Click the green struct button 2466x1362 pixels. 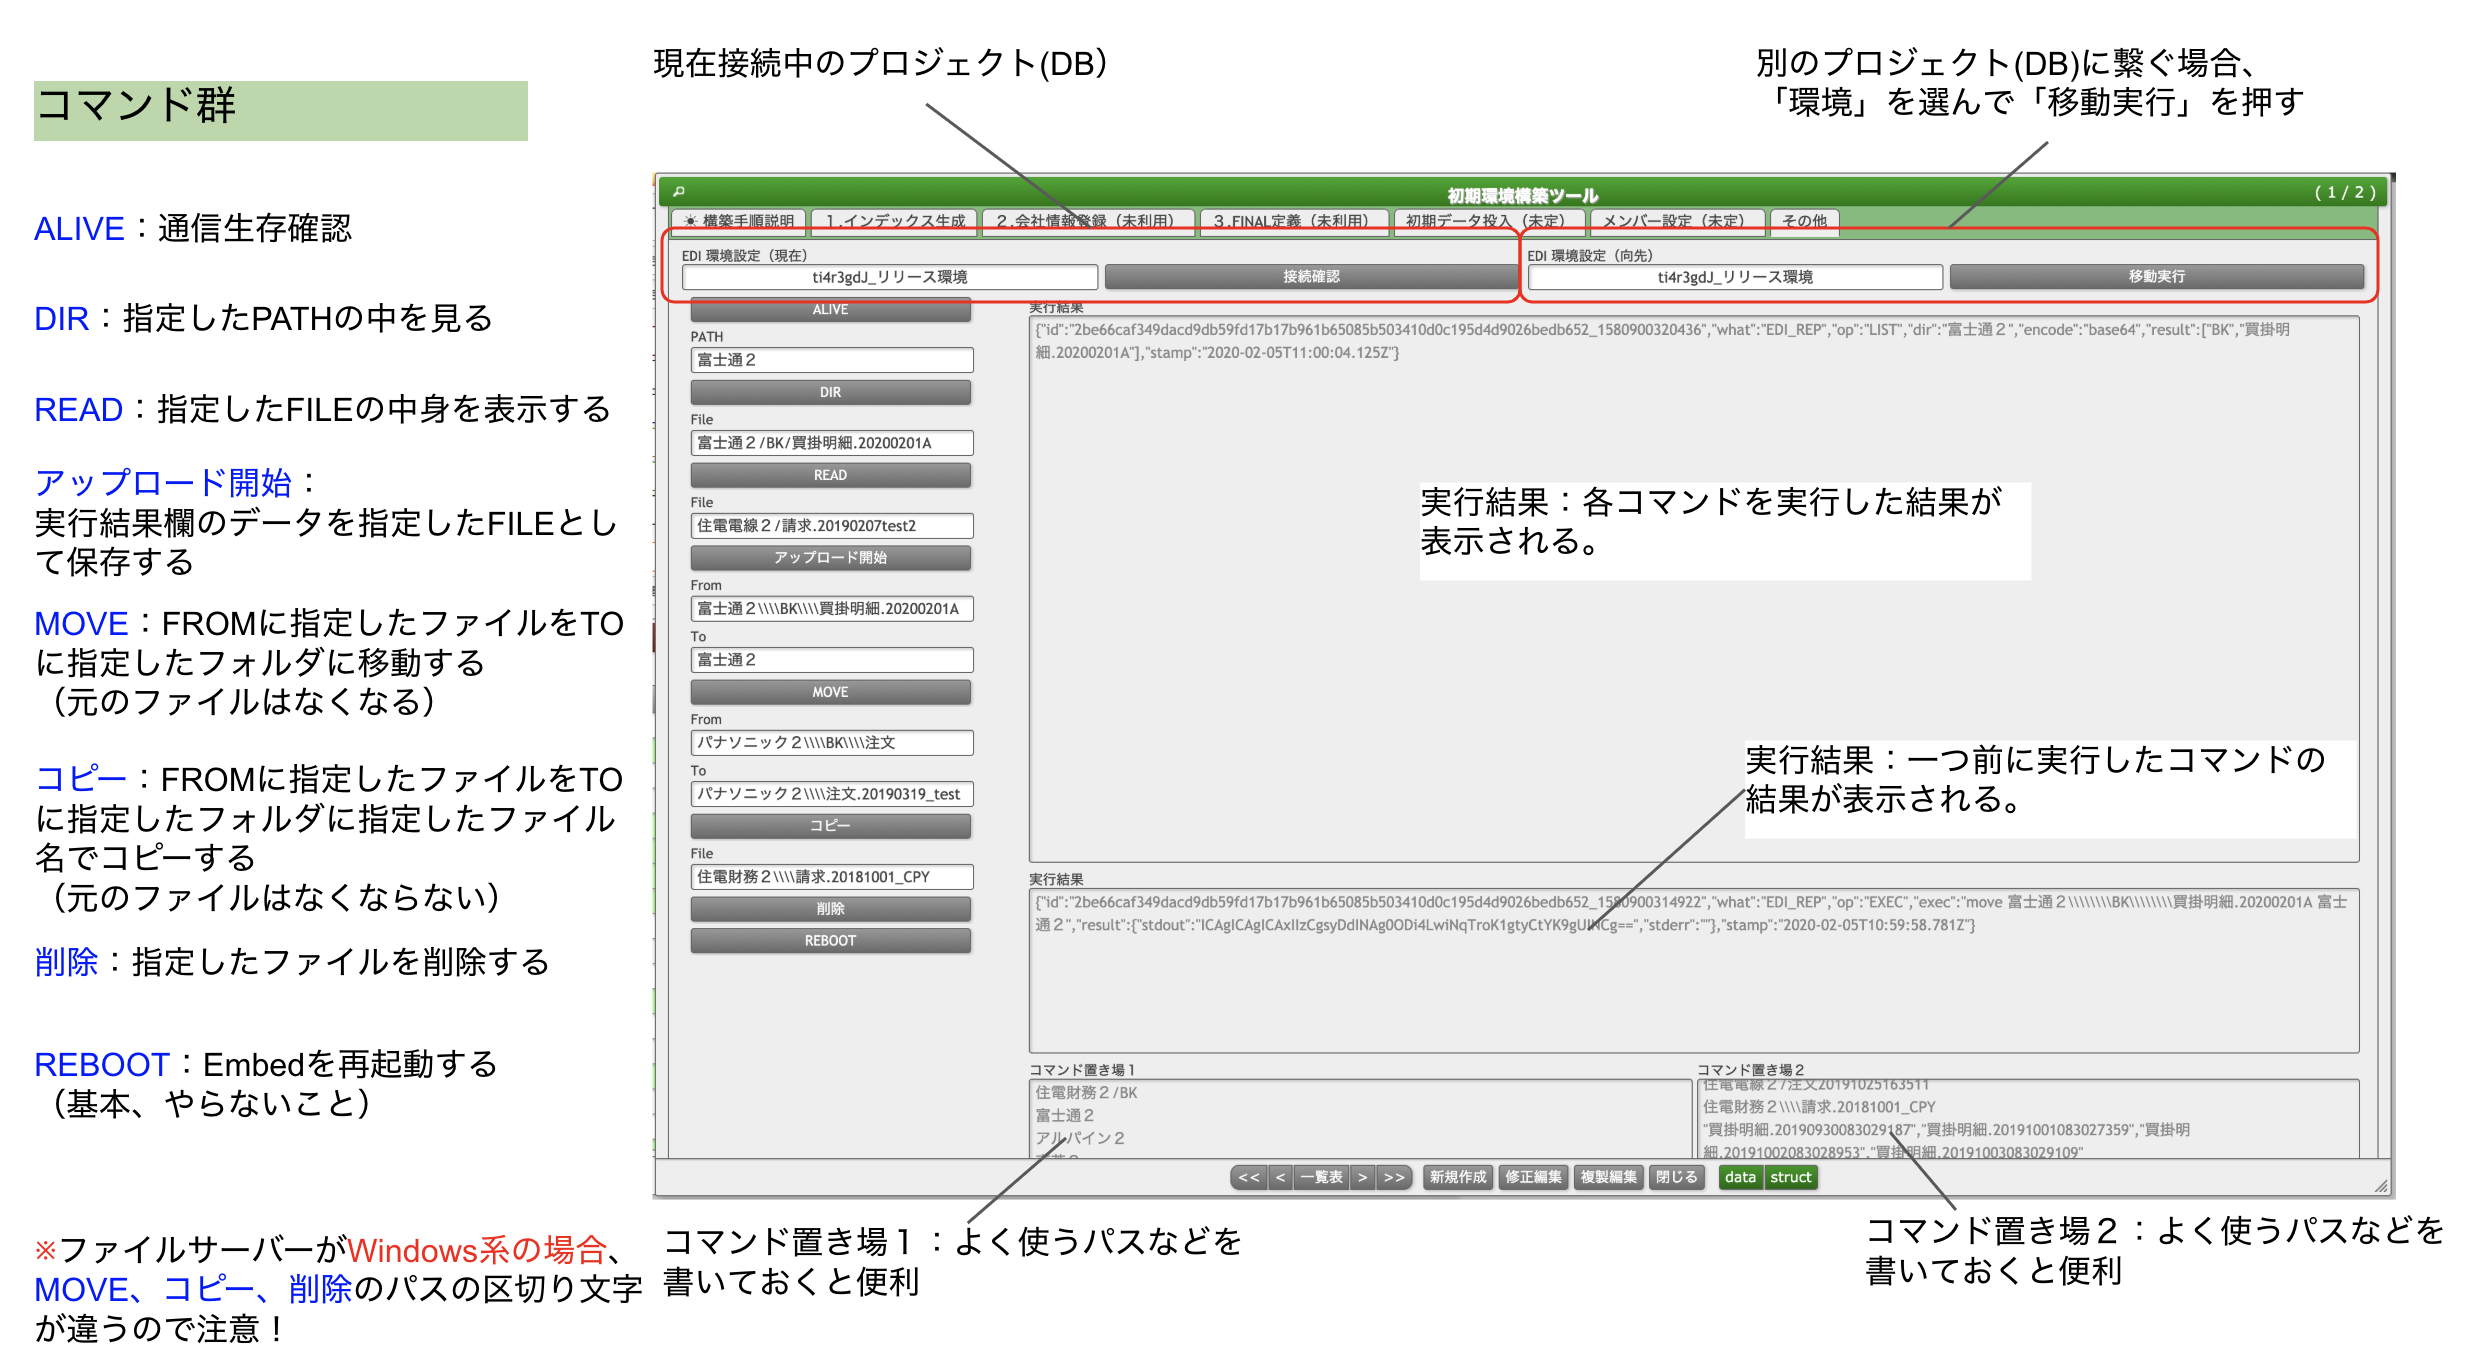point(1791,1178)
